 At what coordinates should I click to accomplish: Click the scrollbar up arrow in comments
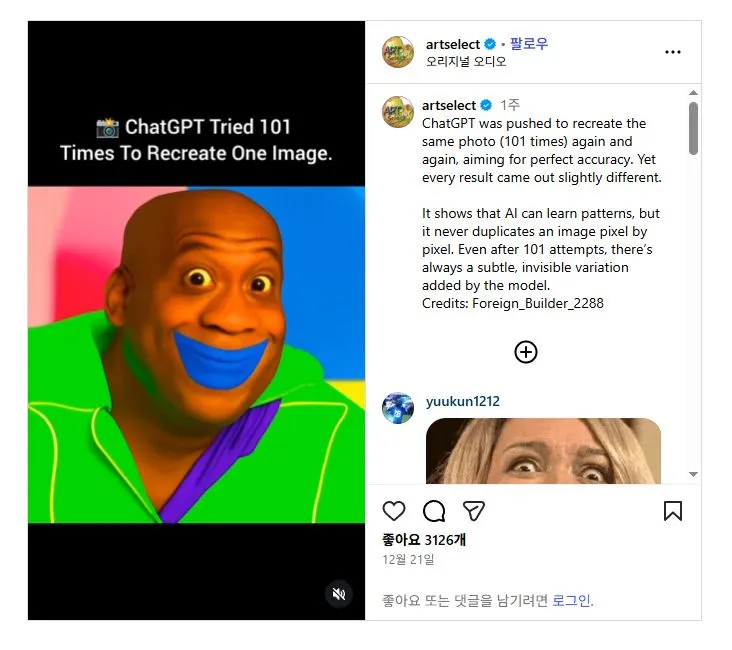pyautogui.click(x=693, y=93)
